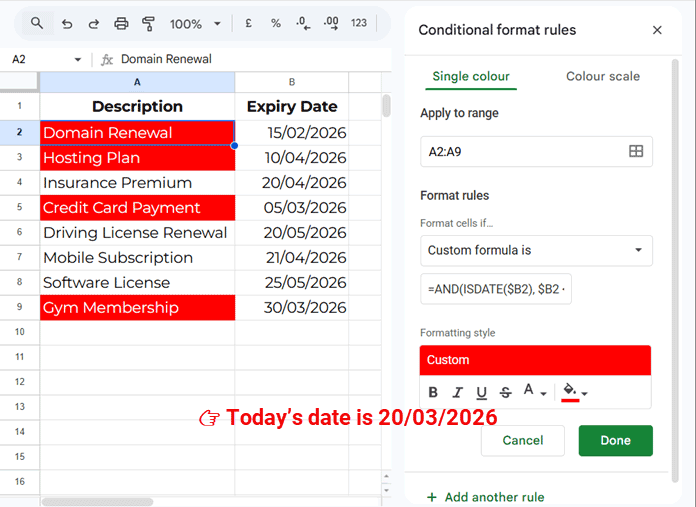Select column B header
This screenshot has width=696, height=507.
coord(292,82)
